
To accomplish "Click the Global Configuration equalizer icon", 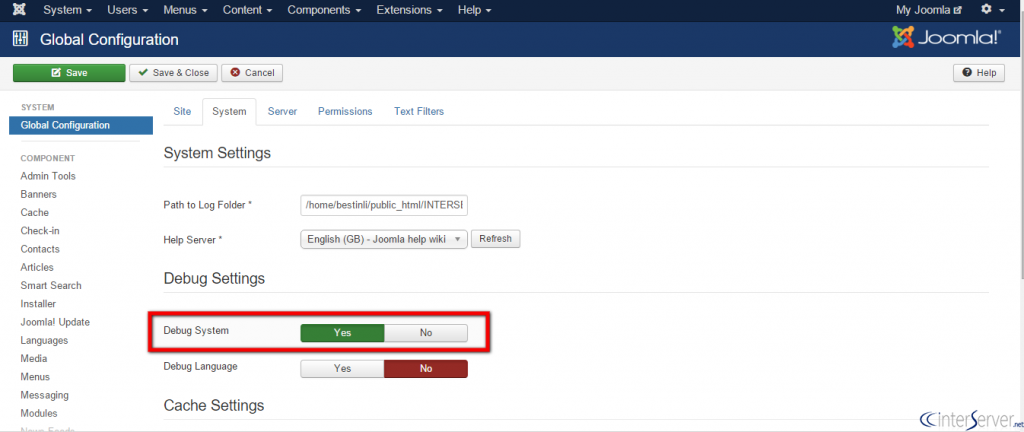I will [x=20, y=39].
